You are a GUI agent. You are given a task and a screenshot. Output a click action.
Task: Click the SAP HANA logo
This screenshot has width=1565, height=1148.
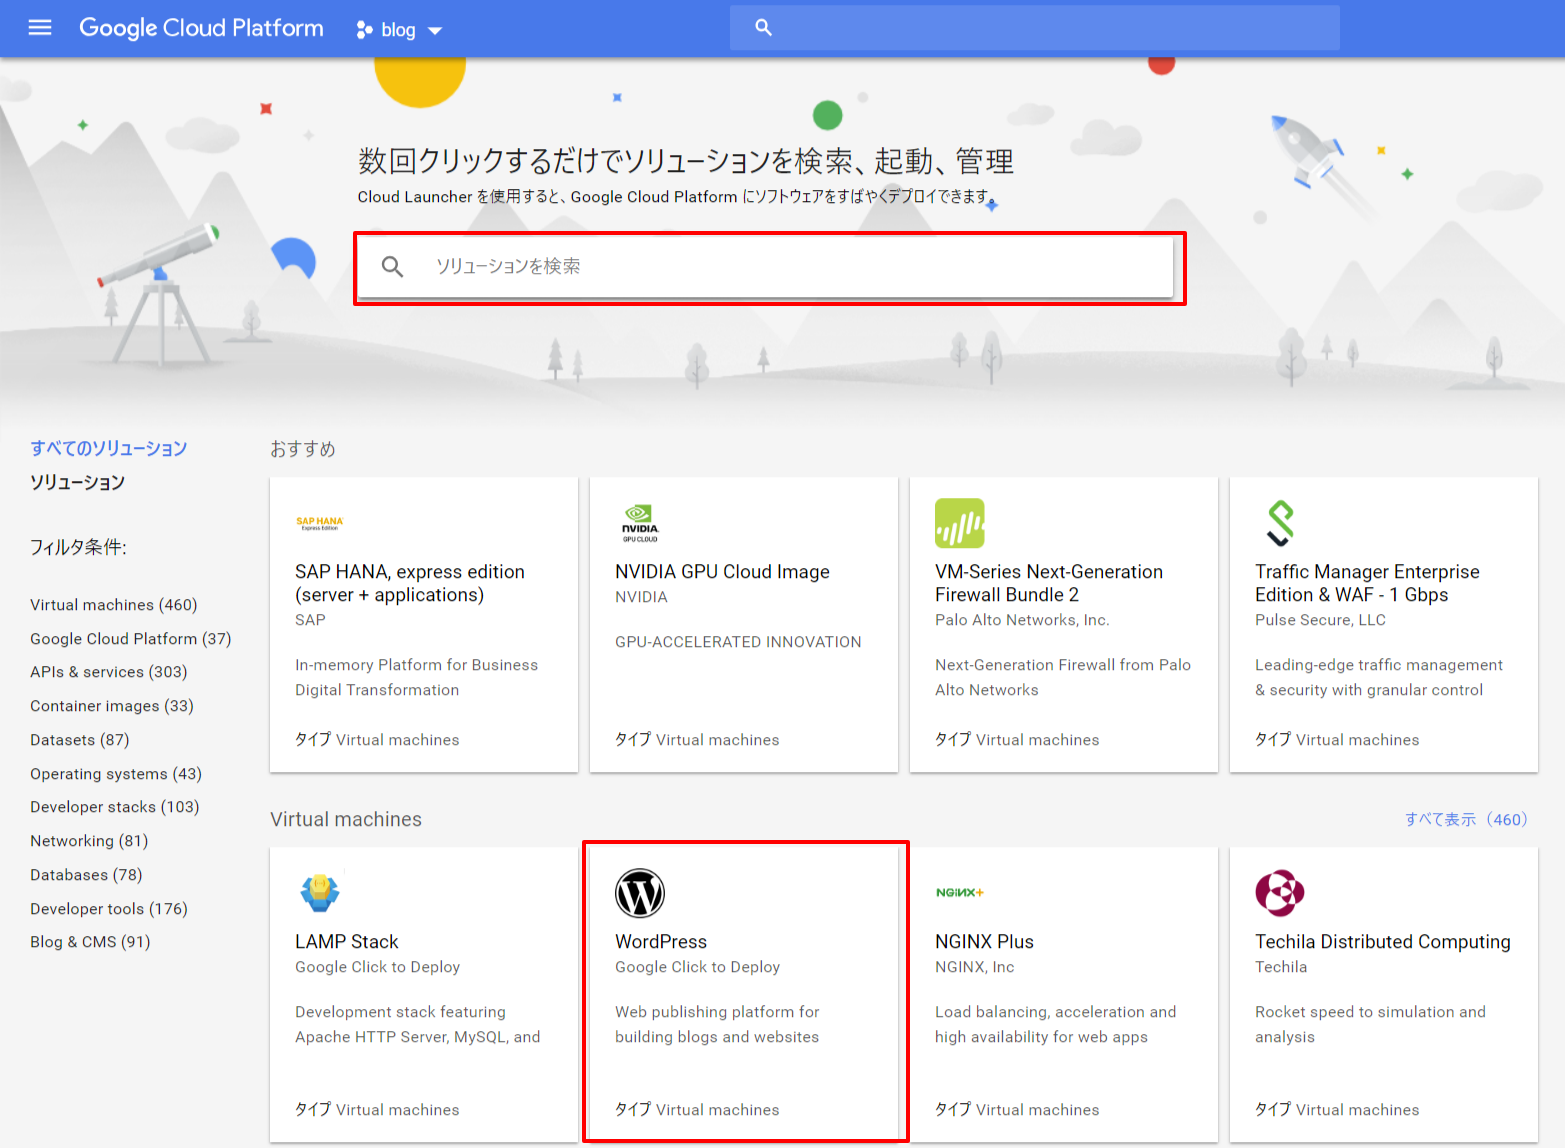[x=319, y=523]
